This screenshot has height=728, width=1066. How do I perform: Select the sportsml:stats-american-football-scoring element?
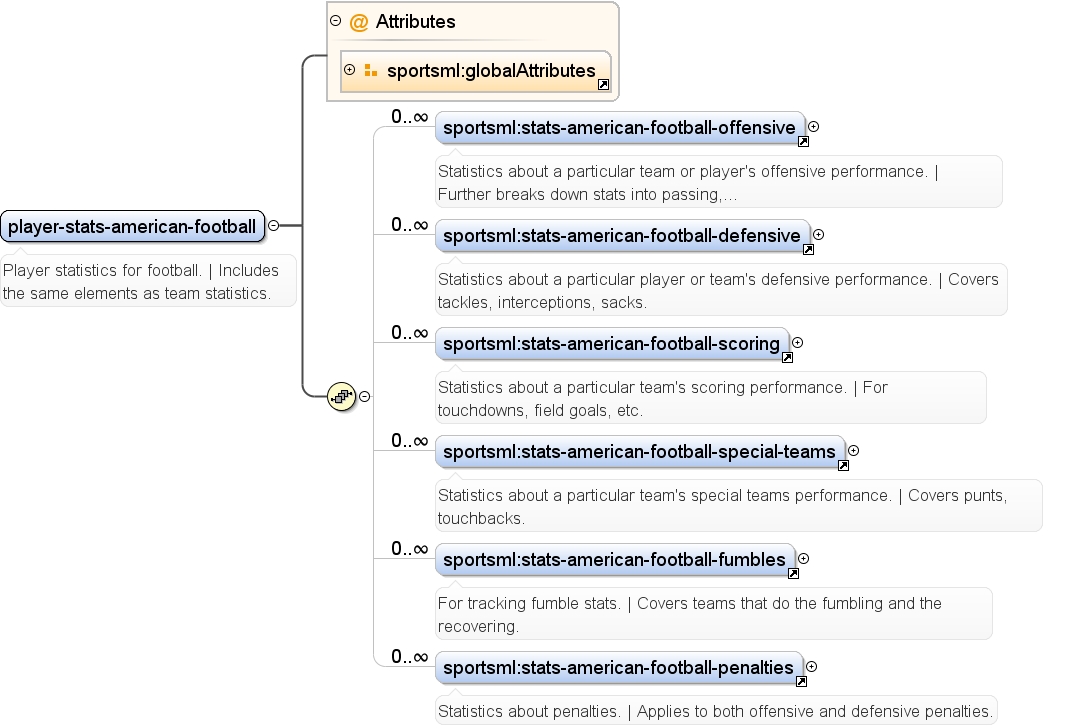(x=612, y=344)
